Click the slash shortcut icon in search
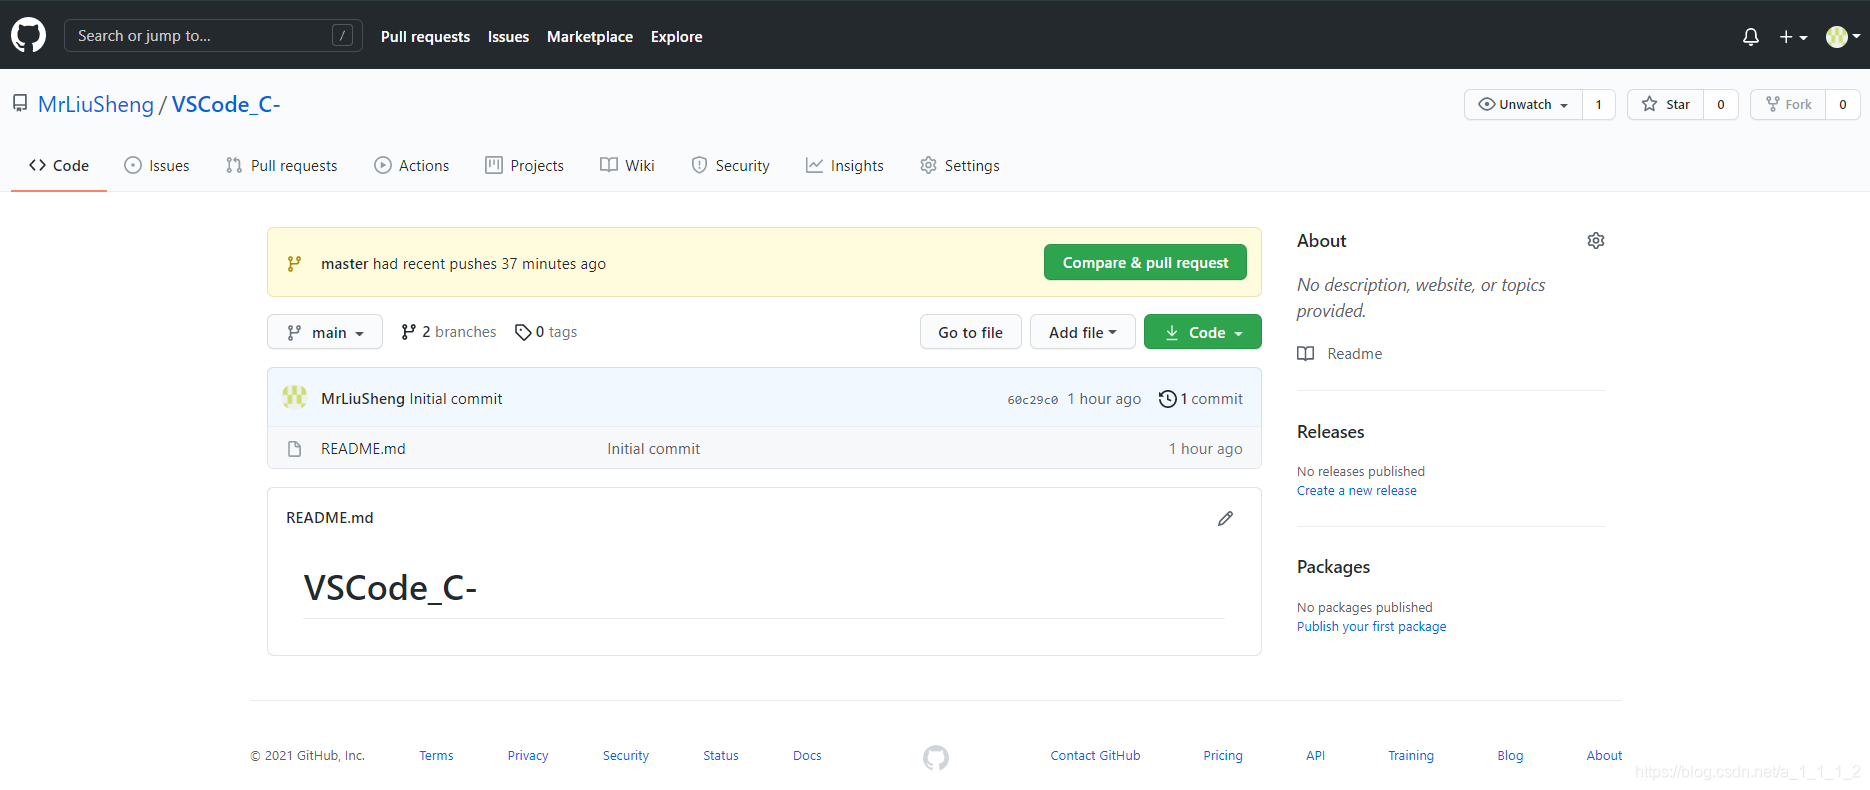Image resolution: width=1870 pixels, height=790 pixels. coord(342,36)
